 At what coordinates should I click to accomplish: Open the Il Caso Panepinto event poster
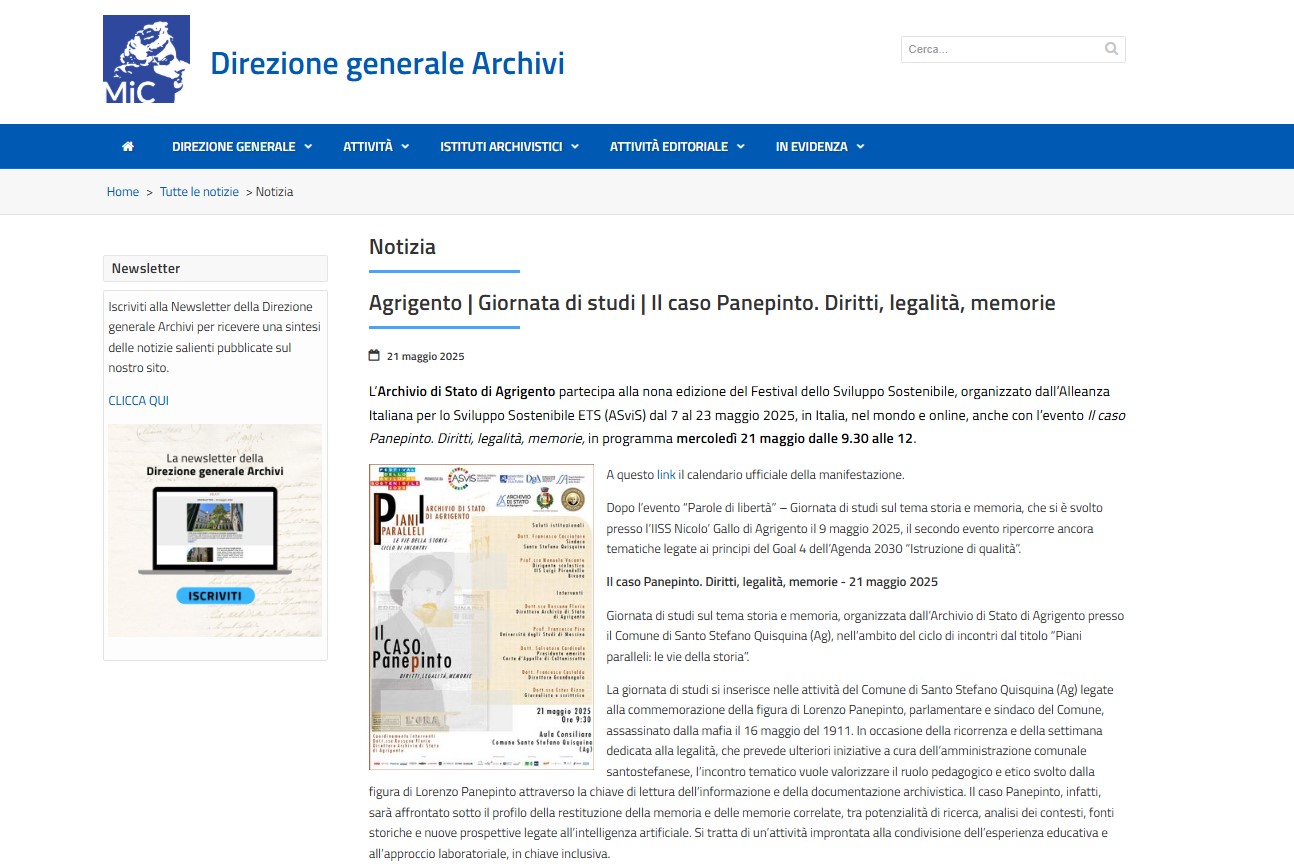coord(481,617)
